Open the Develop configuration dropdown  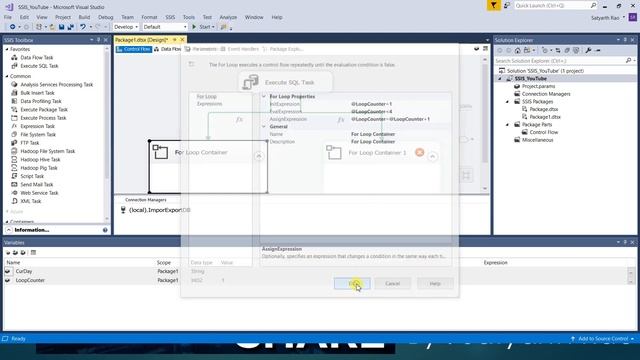[x=126, y=27]
